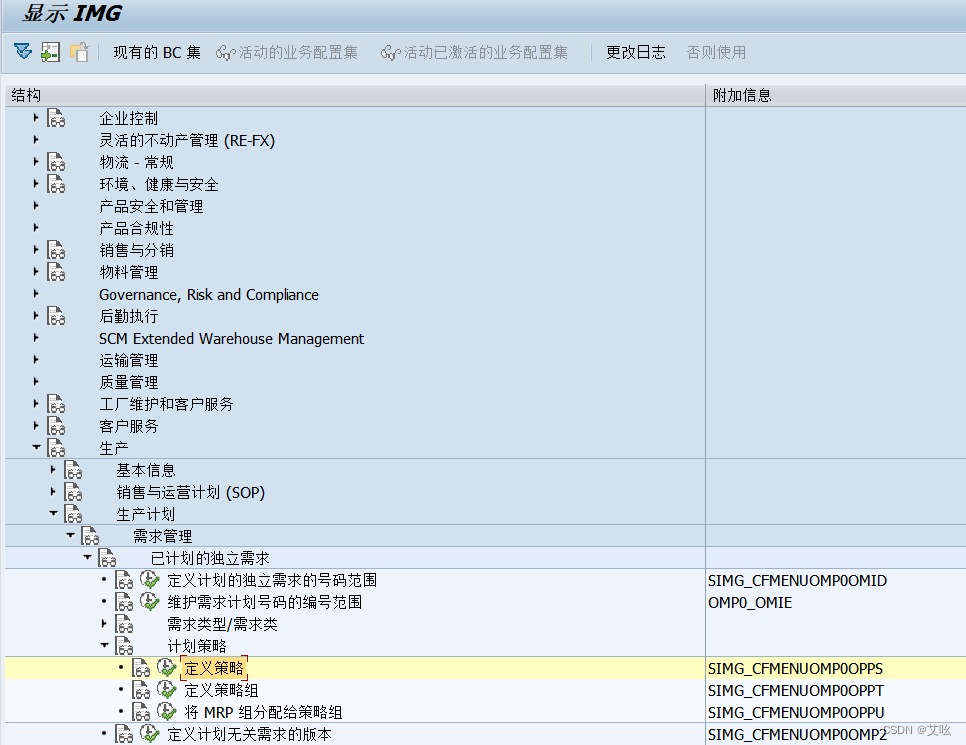966x745 pixels.
Task: Execute icon for 将 MRP 组分配给策略组
Action: [x=166, y=712]
